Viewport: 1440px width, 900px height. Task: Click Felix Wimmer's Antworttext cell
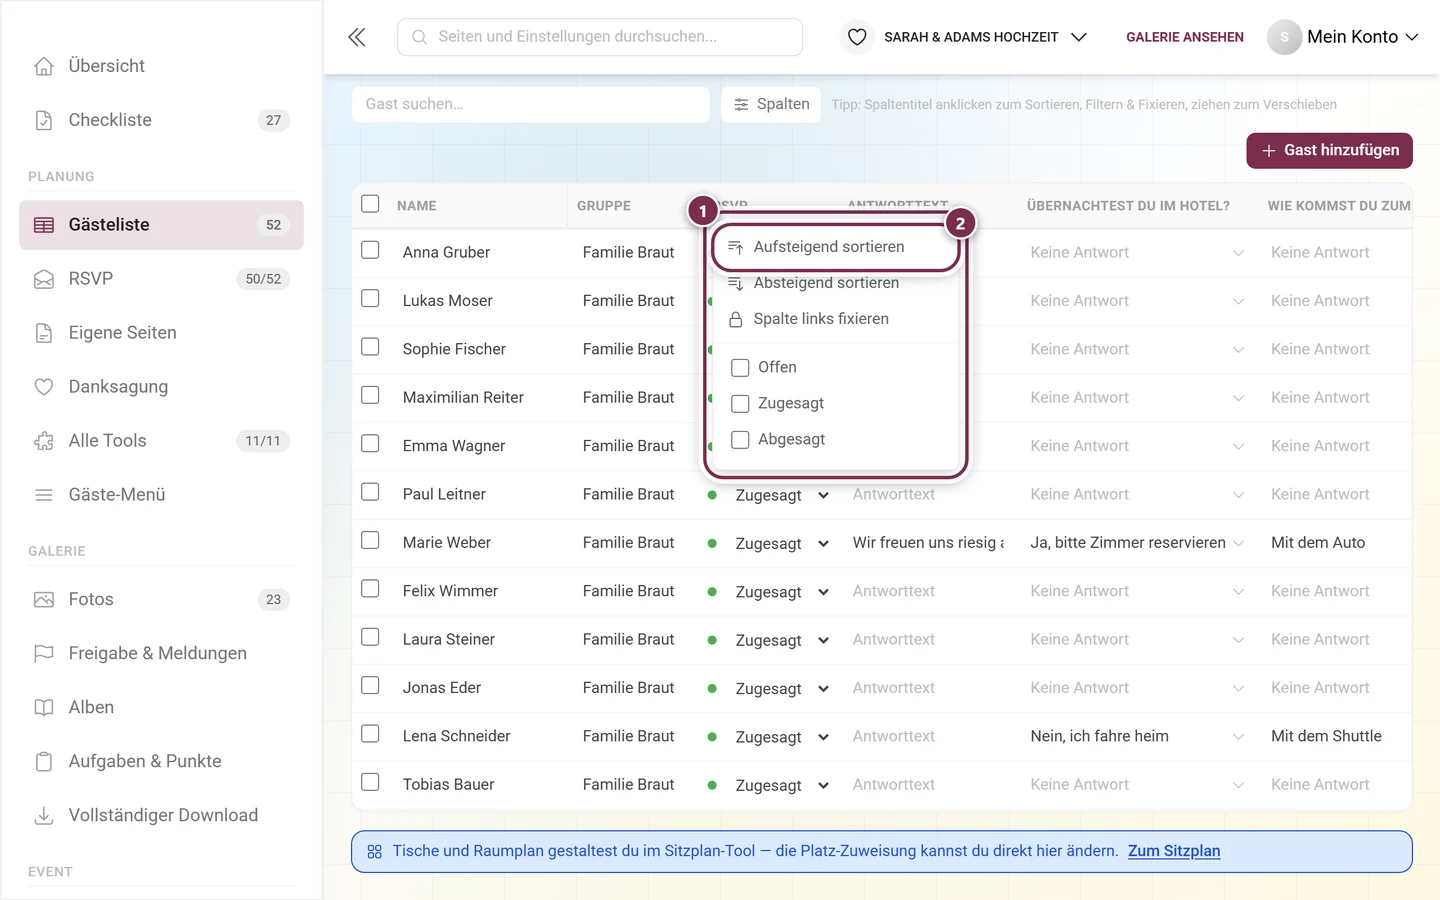click(928, 592)
